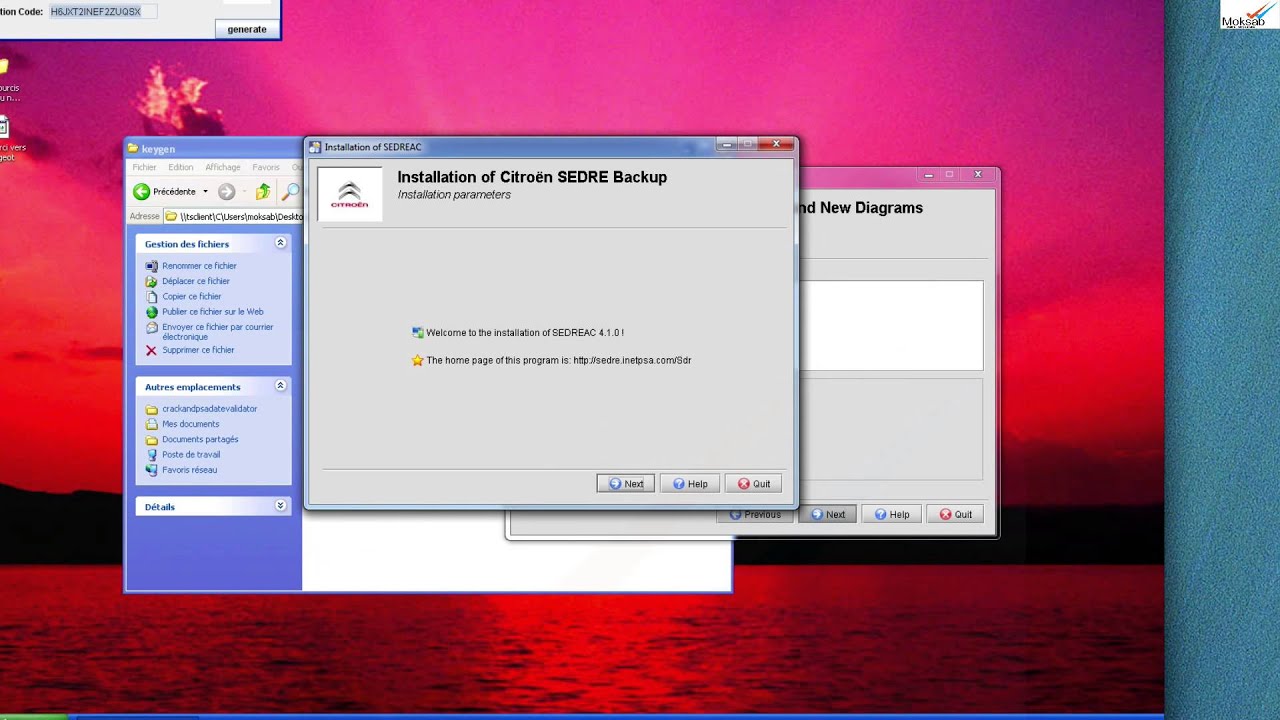1280x720 pixels.
Task: Open Help in the New Diagrams window
Action: click(x=892, y=515)
